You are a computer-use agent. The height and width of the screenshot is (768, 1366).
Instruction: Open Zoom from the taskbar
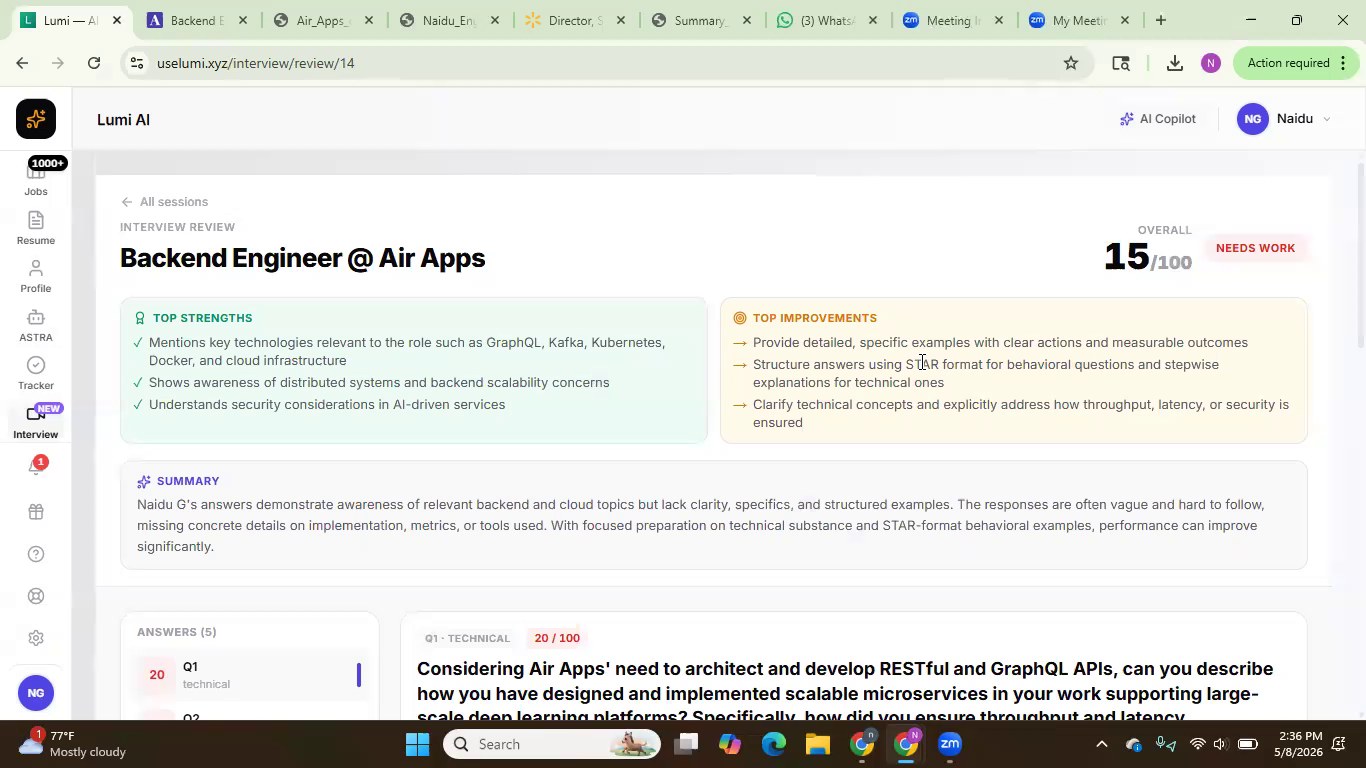coord(950,744)
